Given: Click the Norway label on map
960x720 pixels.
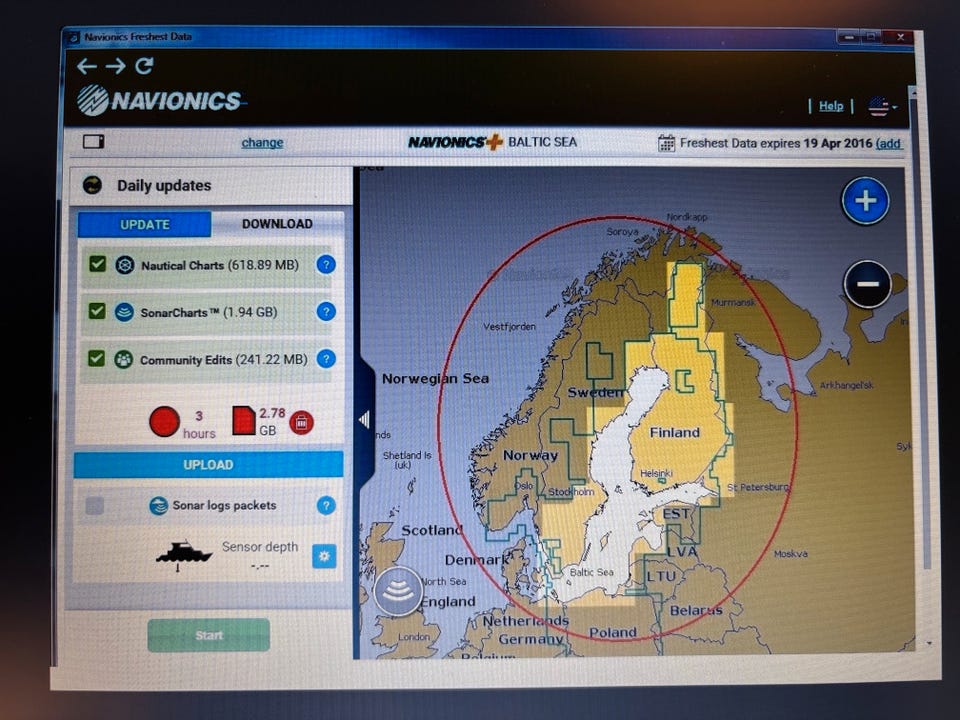Looking at the screenshot, I should click(x=530, y=456).
